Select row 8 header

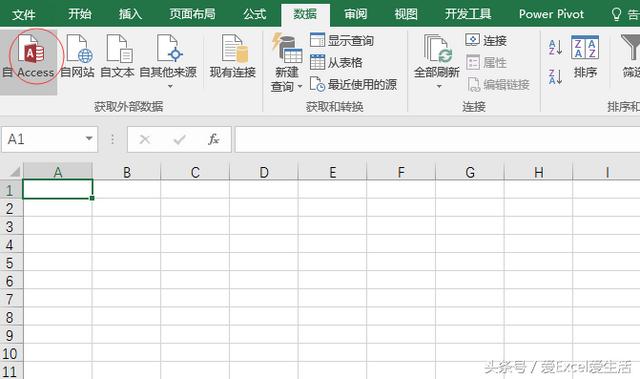click(11, 317)
